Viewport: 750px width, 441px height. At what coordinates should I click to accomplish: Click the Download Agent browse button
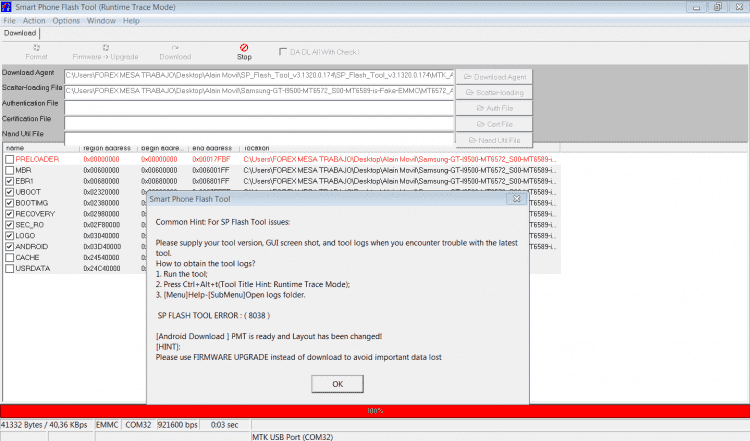coord(494,77)
